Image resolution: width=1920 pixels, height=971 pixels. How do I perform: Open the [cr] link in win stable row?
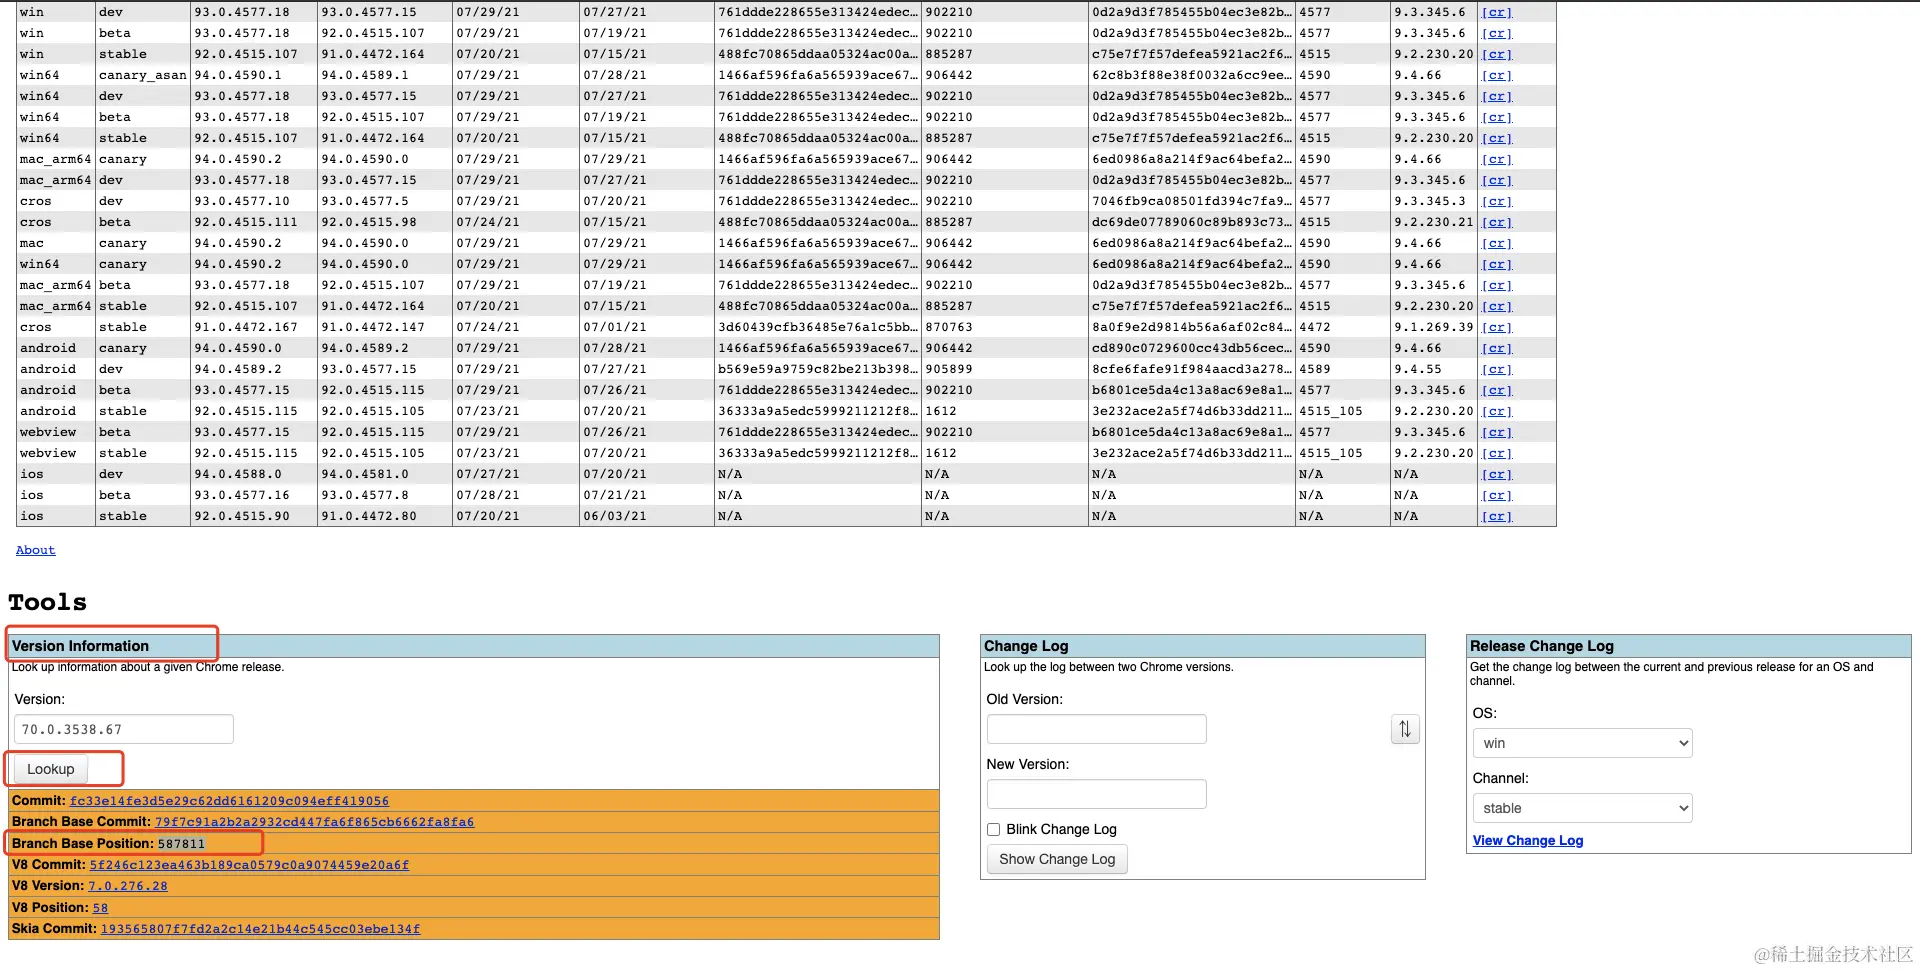pos(1497,54)
